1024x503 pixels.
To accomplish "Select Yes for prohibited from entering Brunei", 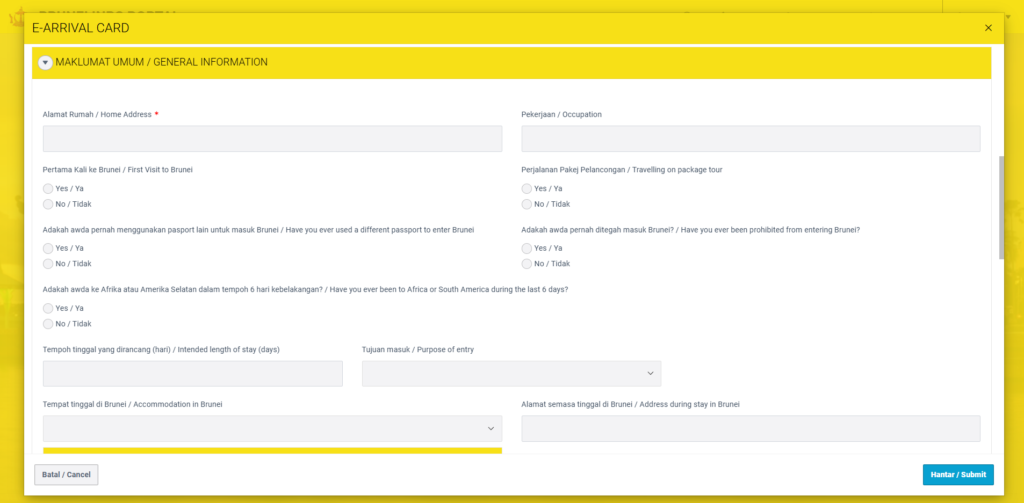I will point(527,248).
